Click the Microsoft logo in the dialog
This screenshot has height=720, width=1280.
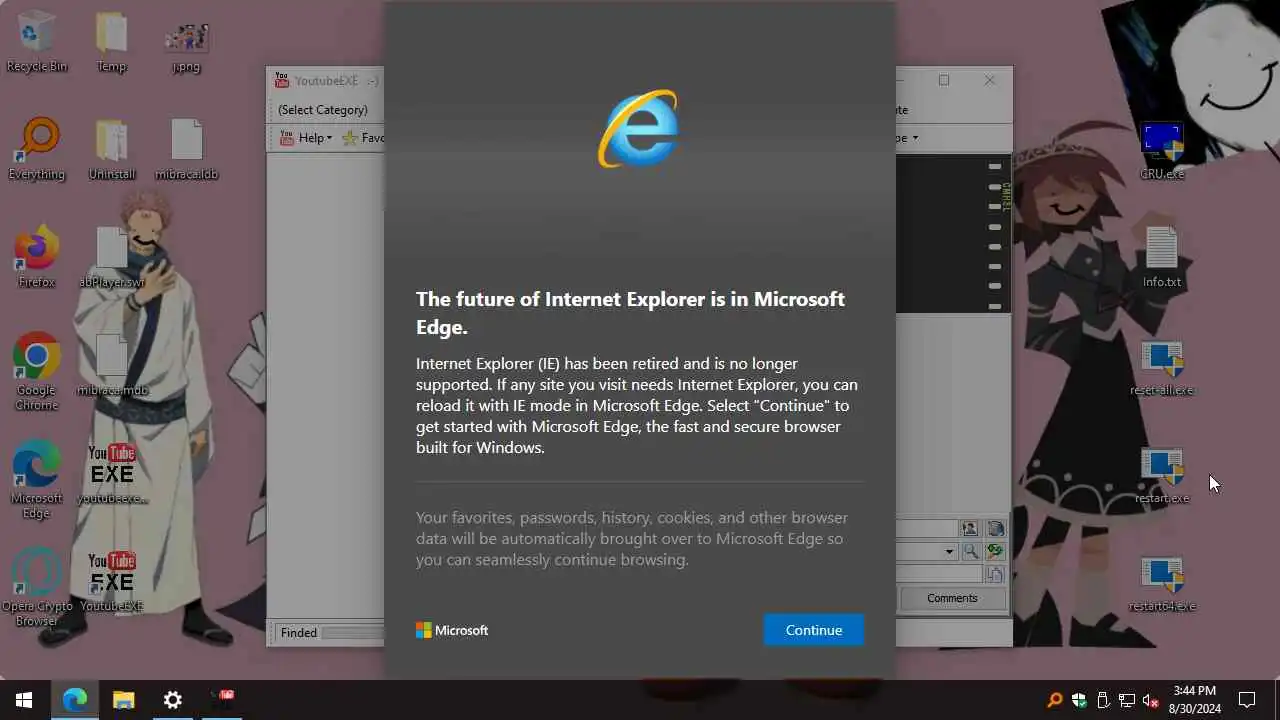(452, 630)
